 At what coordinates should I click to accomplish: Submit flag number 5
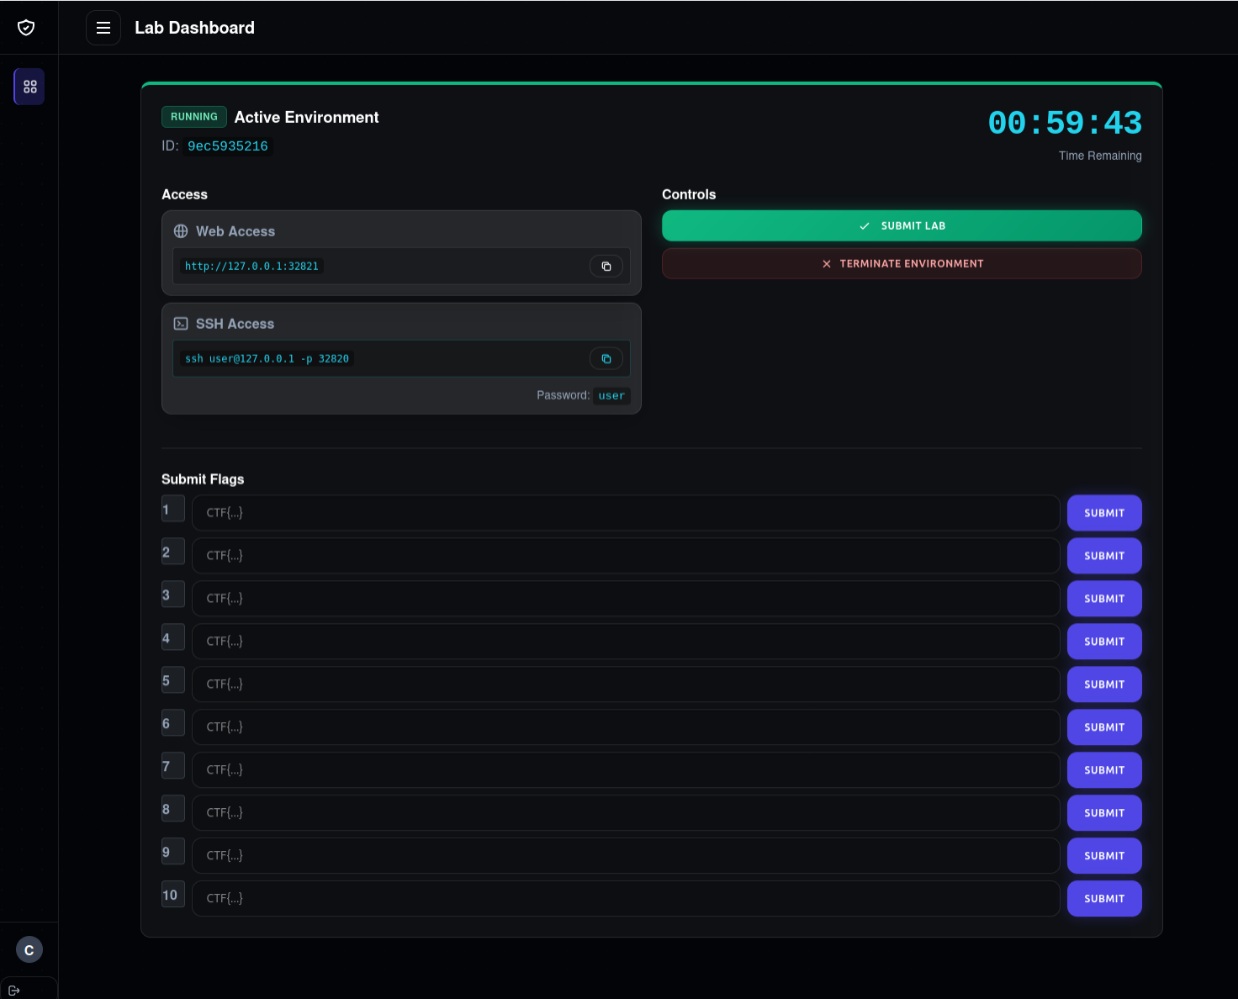click(1104, 685)
